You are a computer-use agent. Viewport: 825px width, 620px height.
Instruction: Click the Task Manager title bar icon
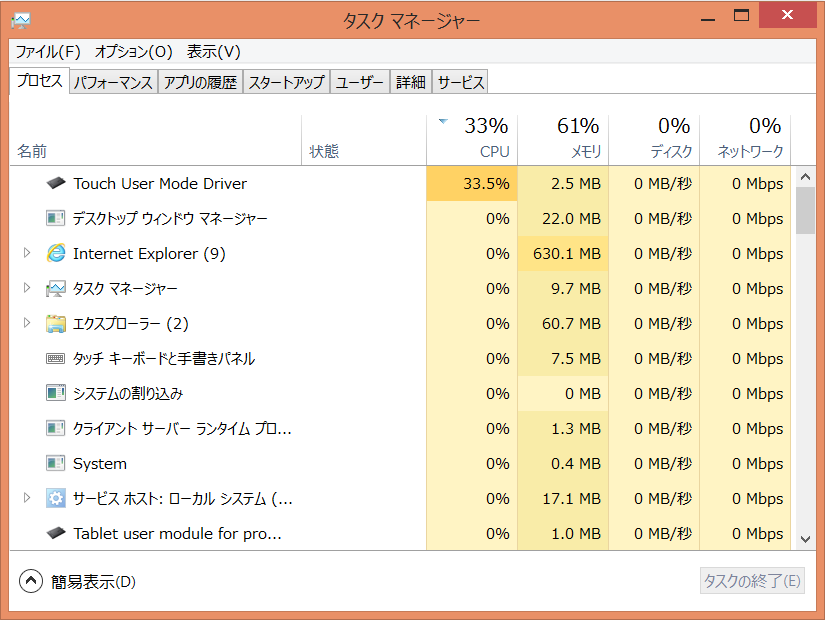click(21, 21)
